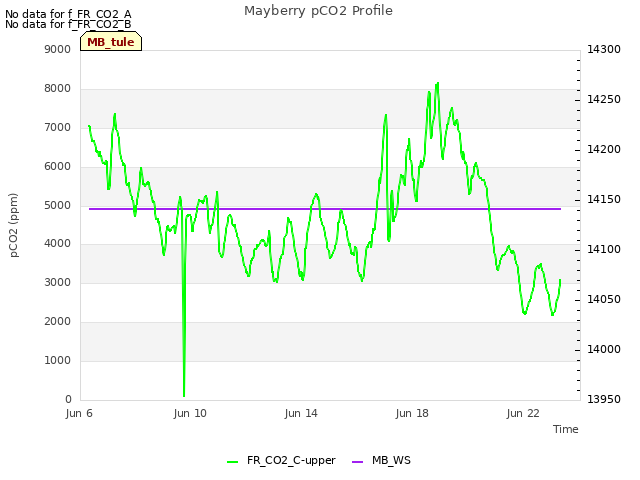Click the 13950 right axis value

coord(604,399)
